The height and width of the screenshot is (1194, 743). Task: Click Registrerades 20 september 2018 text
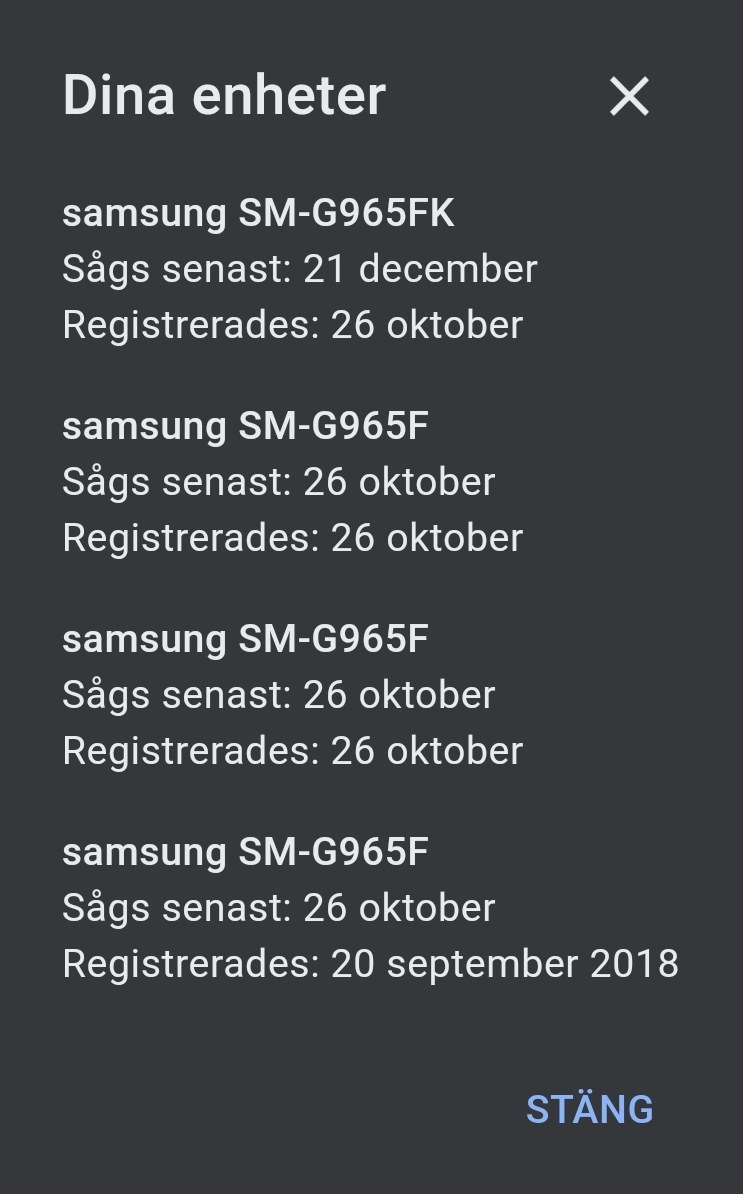click(x=370, y=963)
